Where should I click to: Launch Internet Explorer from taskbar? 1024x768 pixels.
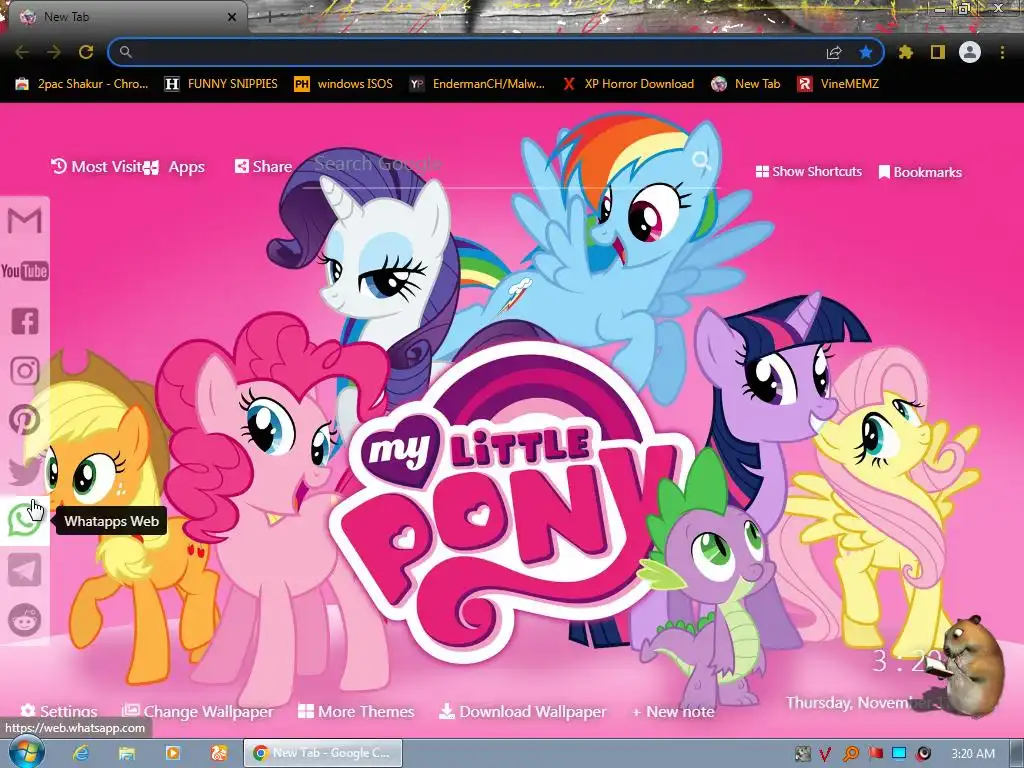click(x=81, y=753)
